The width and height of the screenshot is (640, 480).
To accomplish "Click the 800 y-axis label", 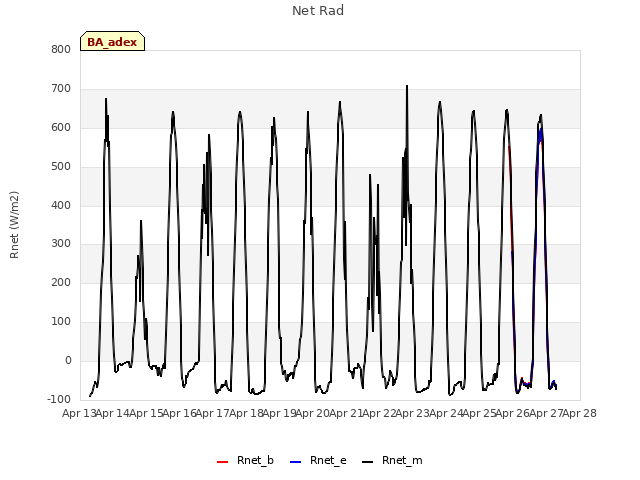I will tap(61, 50).
